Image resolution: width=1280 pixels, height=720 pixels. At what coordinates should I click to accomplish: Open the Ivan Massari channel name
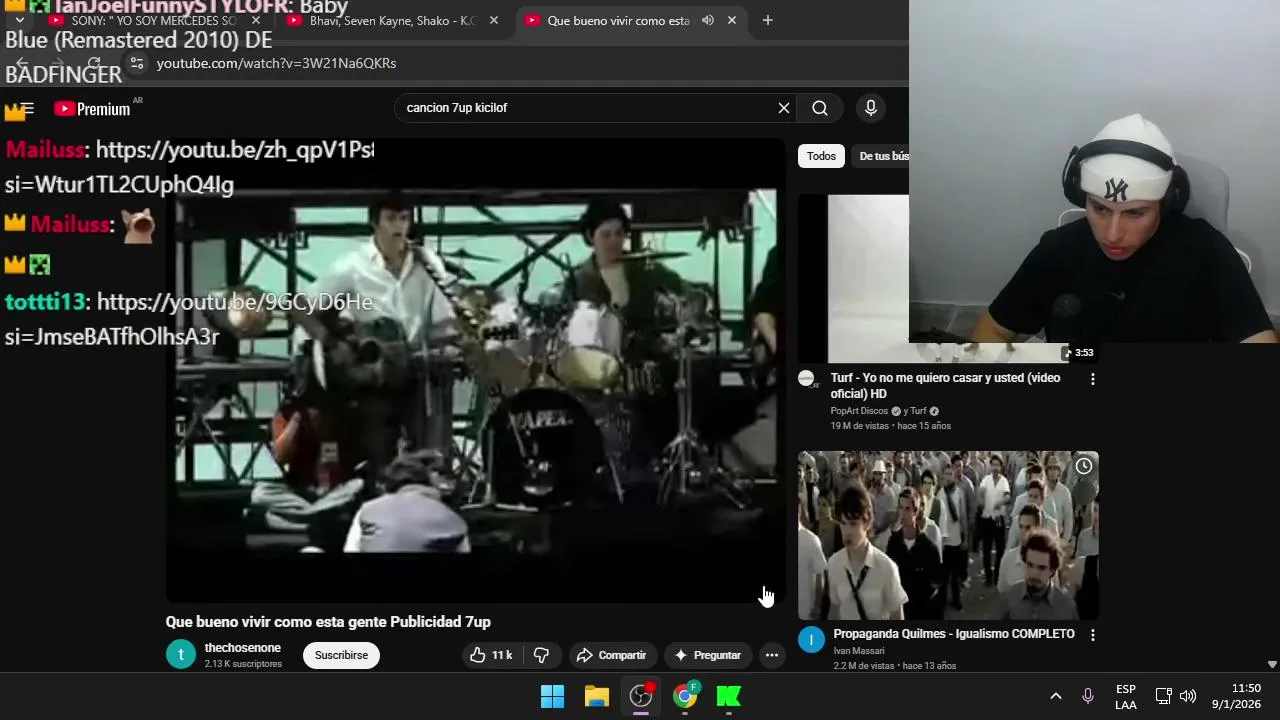(859, 651)
